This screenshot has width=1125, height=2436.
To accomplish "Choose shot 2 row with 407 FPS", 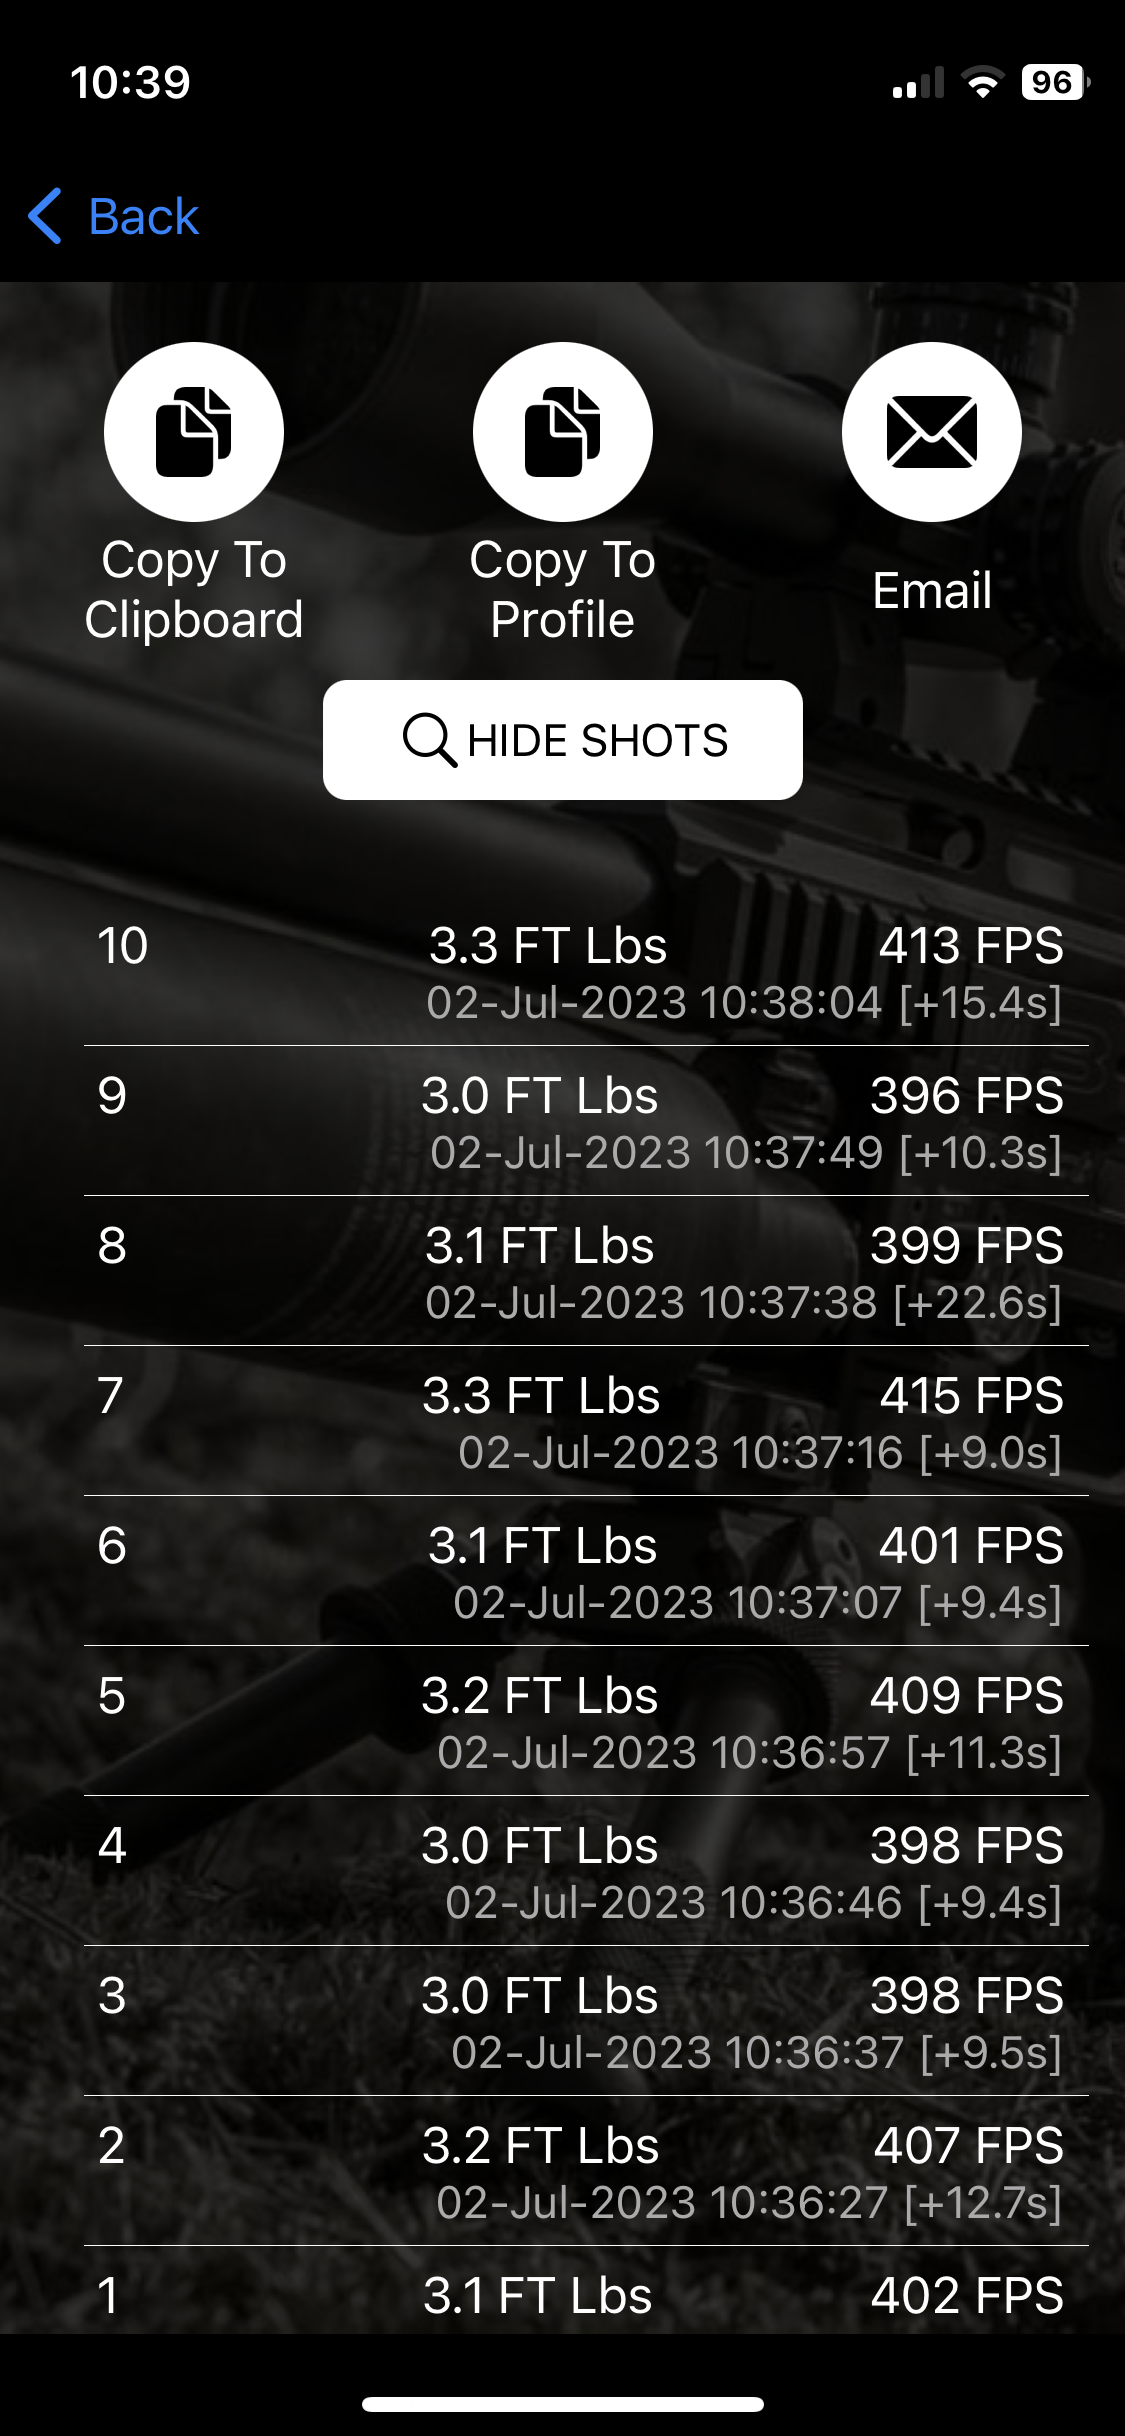I will coord(586,2171).
